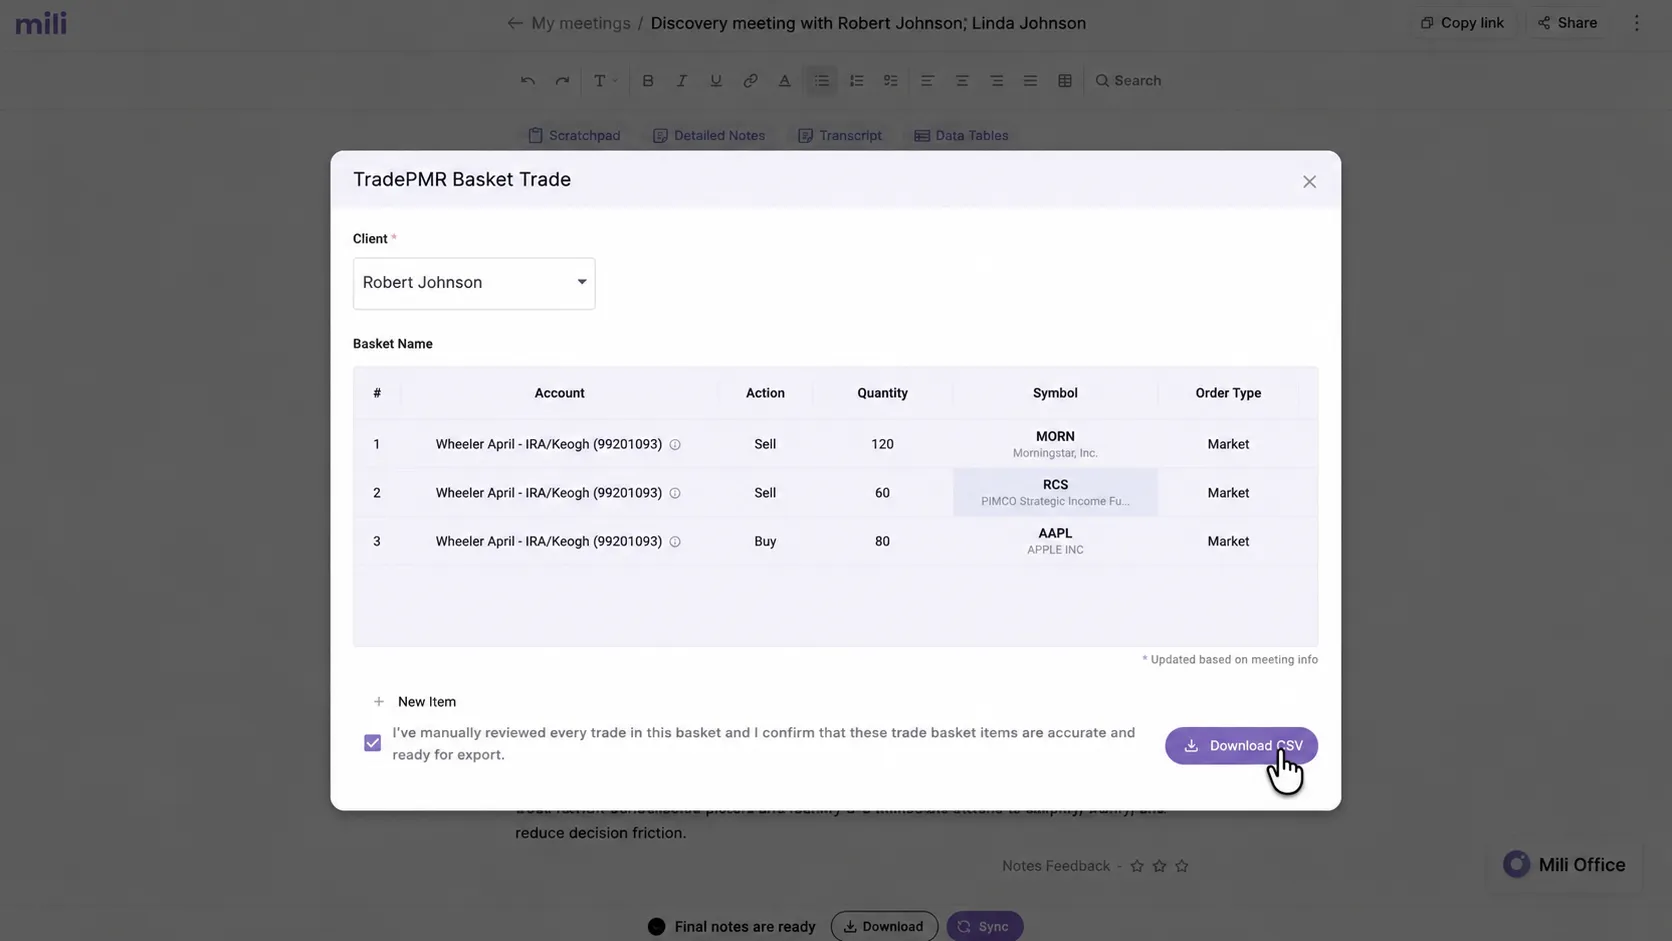Viewport: 1672px width, 941px height.
Task: Click the Share button
Action: click(1567, 23)
